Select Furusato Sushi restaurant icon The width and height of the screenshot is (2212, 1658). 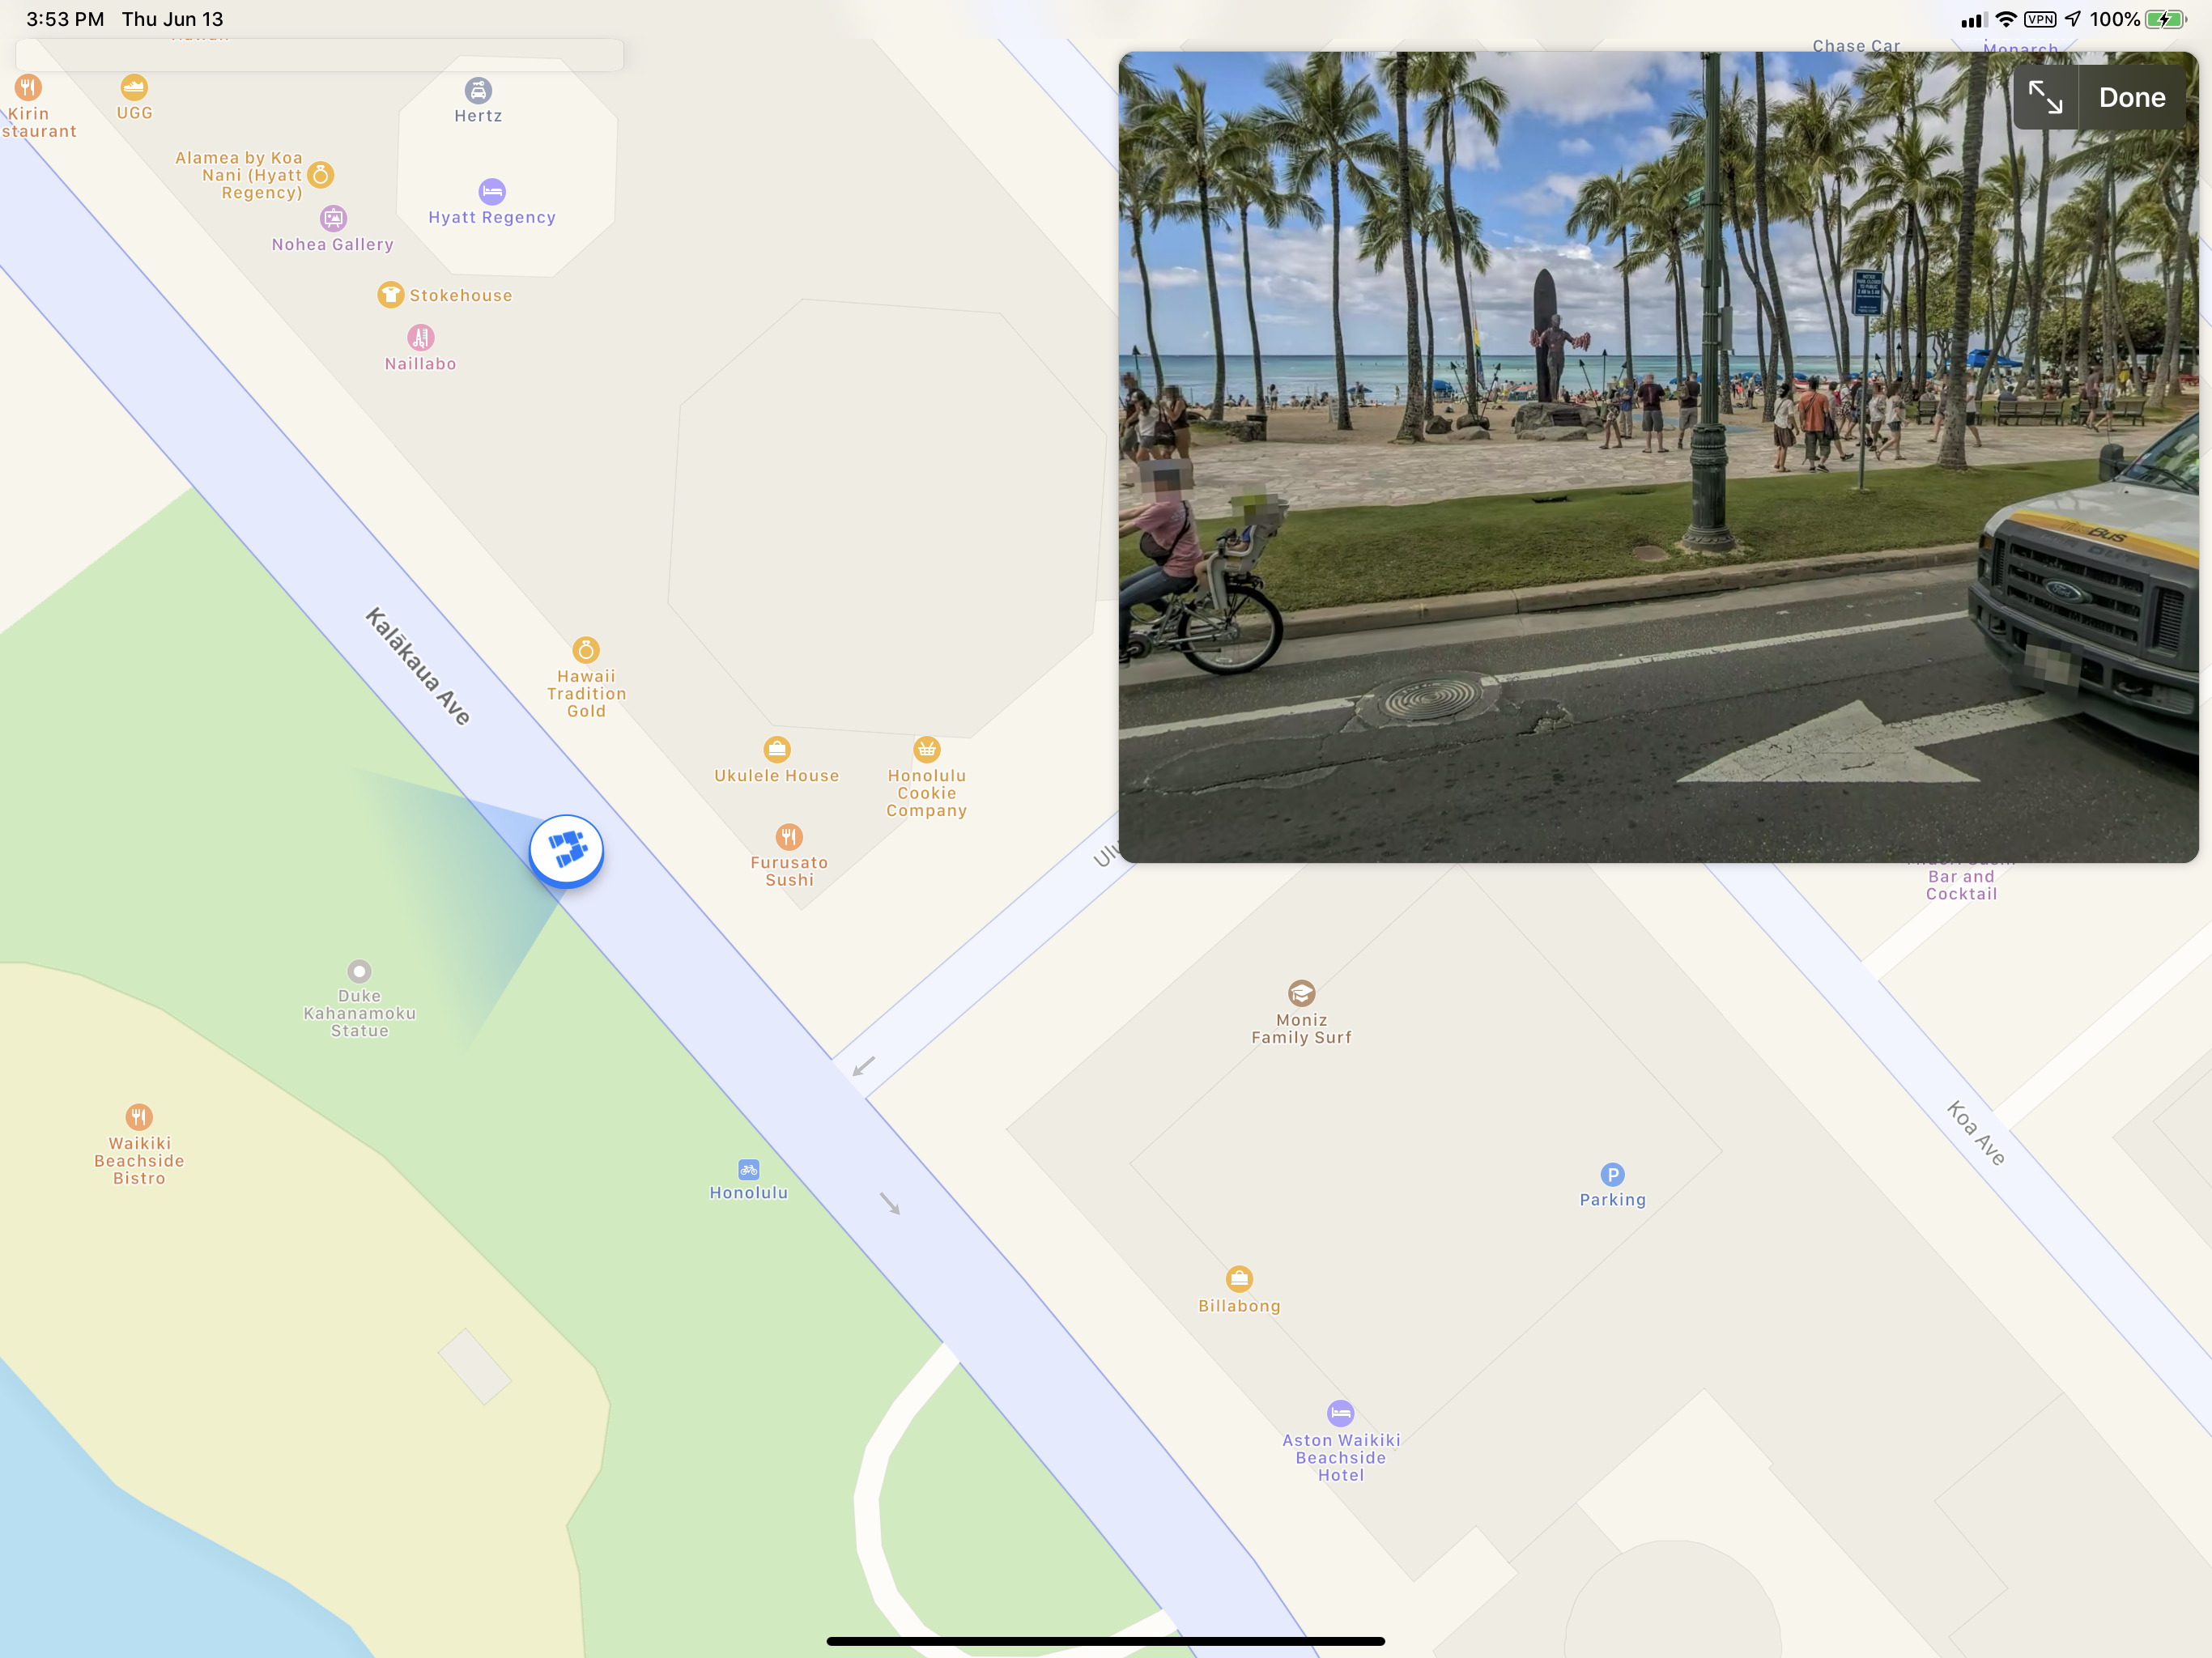(x=789, y=836)
